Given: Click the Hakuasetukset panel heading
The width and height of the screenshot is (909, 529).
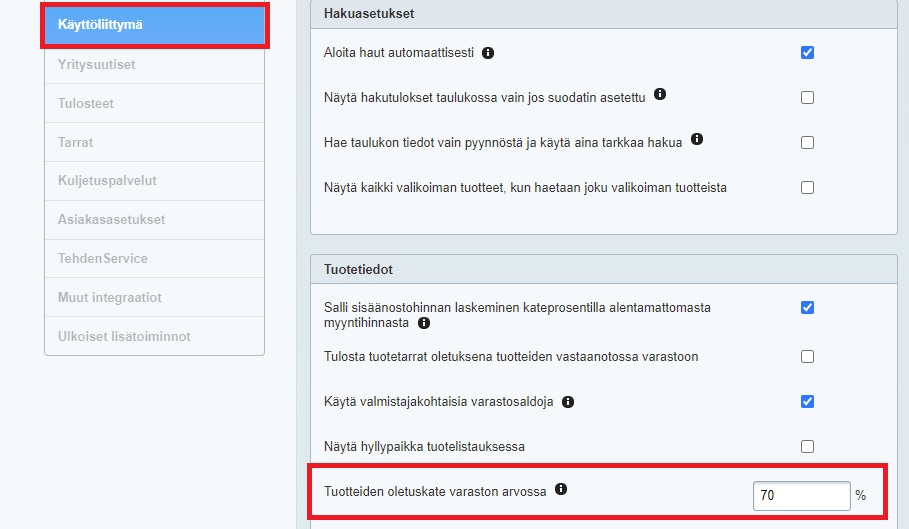Looking at the screenshot, I should 369,13.
